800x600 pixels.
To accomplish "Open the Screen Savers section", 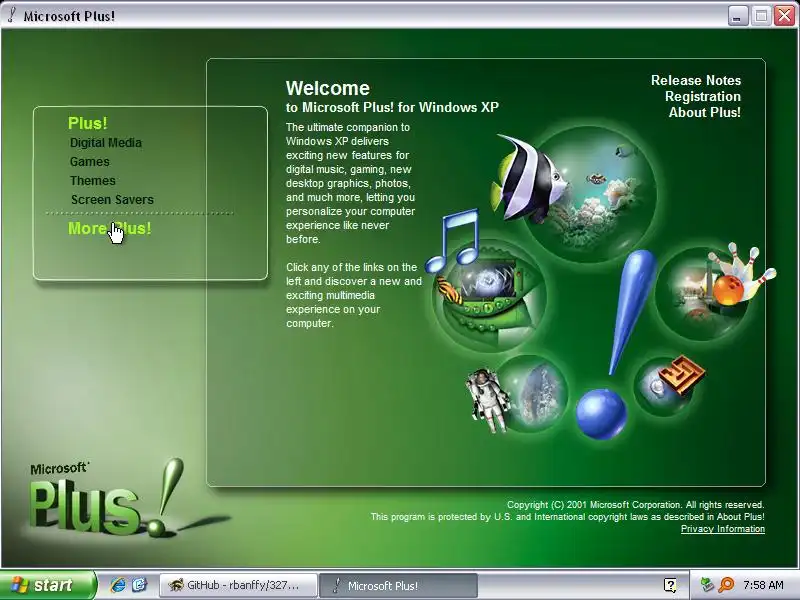I will click(x=112, y=199).
